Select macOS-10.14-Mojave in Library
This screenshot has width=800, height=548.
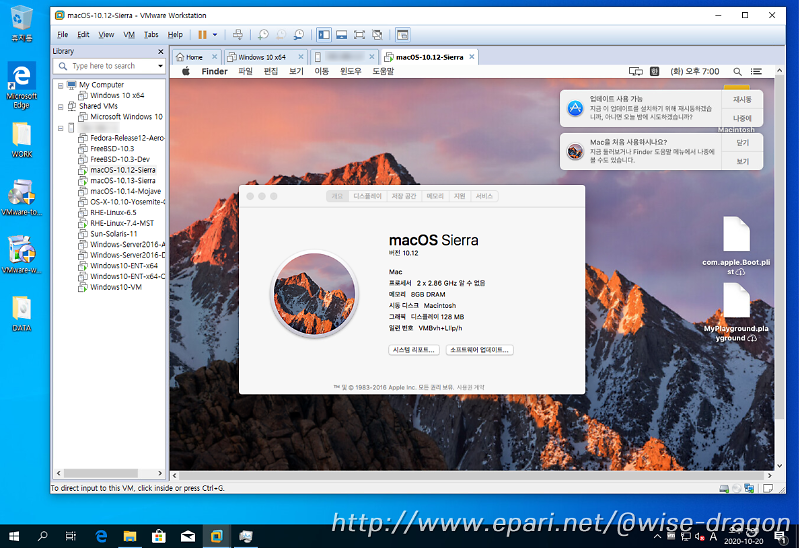126,191
